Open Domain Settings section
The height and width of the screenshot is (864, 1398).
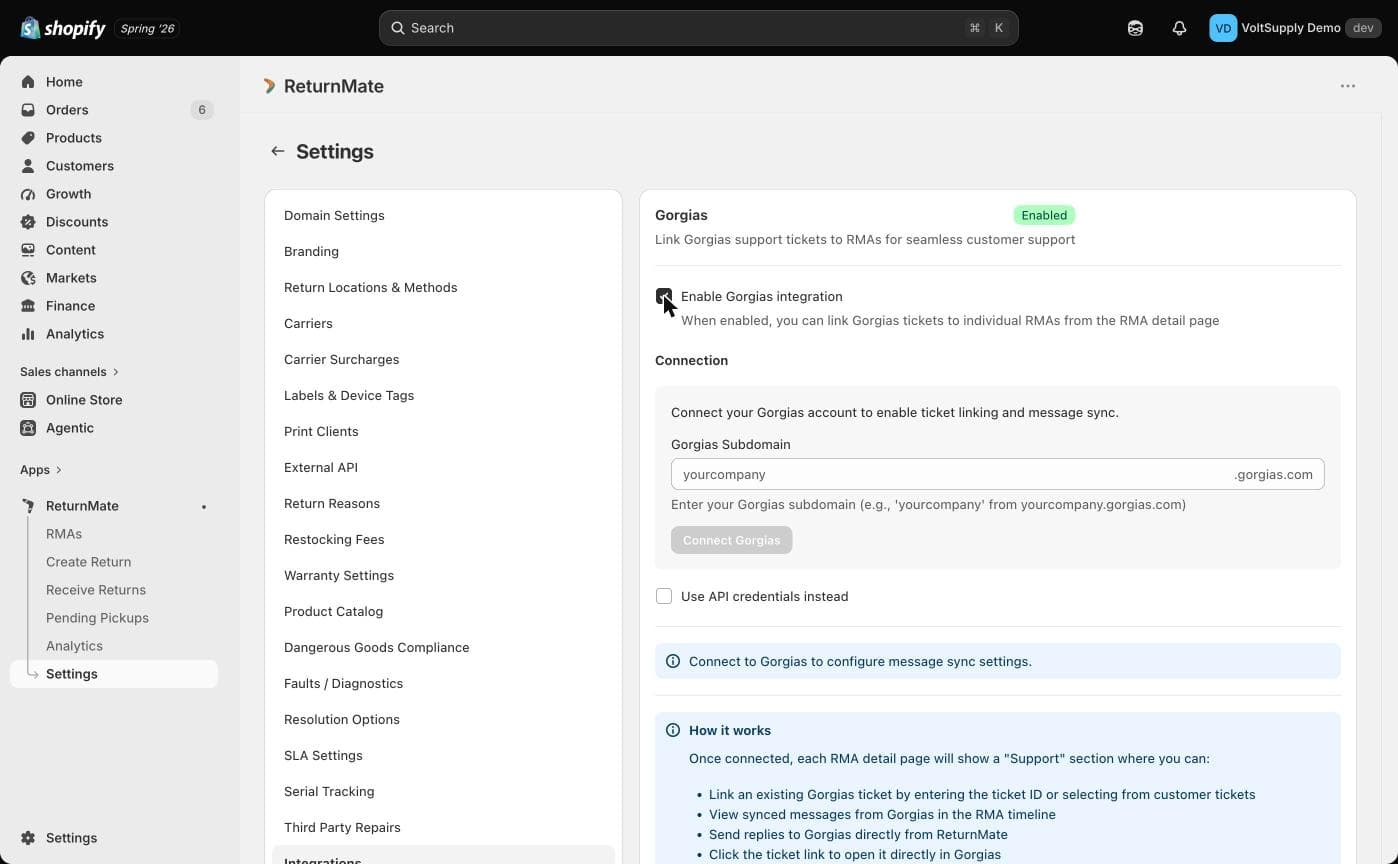click(x=334, y=215)
